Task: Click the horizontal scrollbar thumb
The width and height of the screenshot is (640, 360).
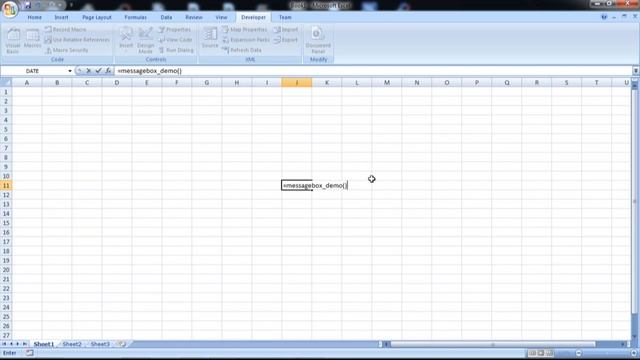Action: click(x=493, y=344)
